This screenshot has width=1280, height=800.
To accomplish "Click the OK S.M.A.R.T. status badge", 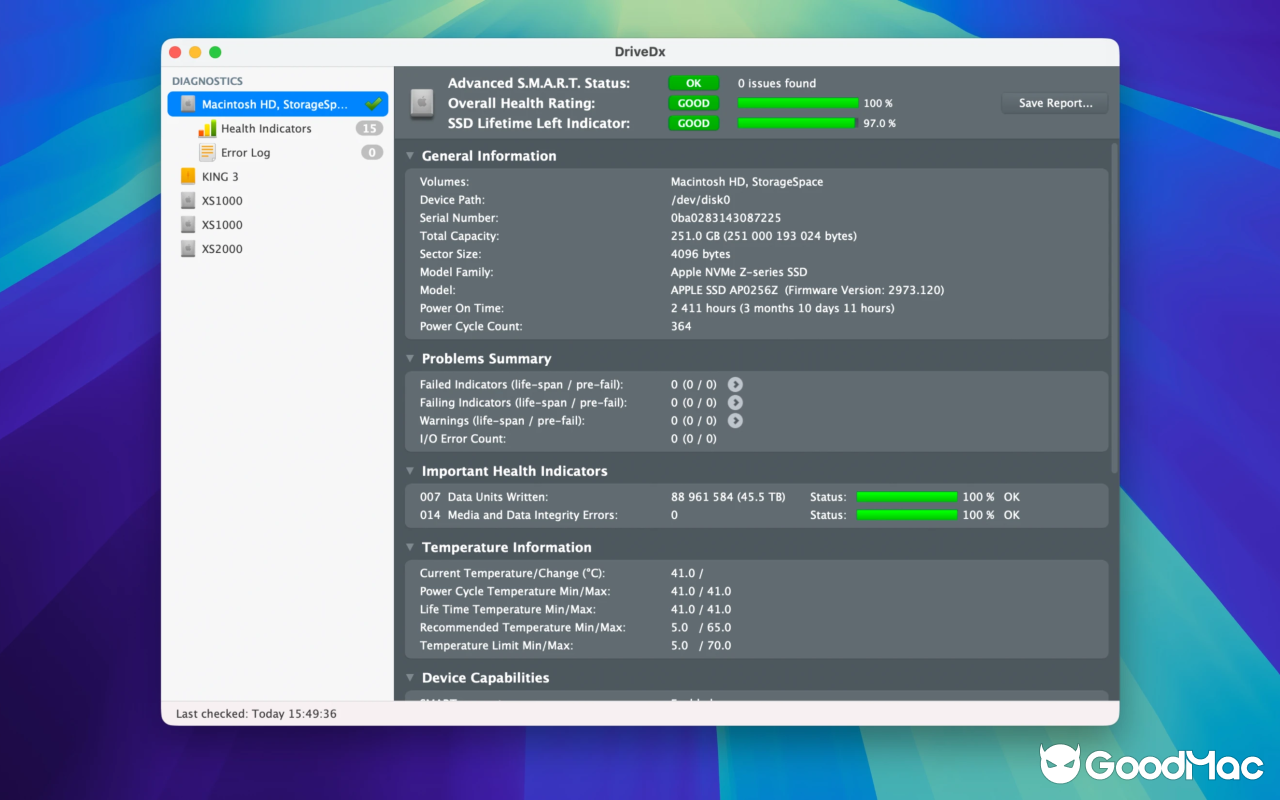I will tap(693, 83).
